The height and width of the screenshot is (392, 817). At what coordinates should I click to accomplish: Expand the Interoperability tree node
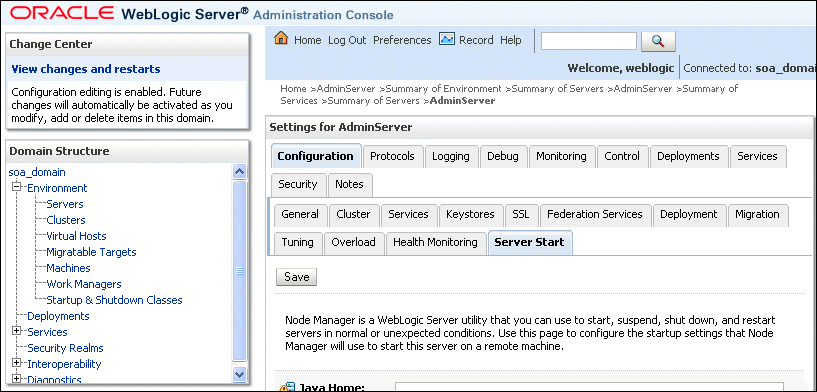[17, 363]
